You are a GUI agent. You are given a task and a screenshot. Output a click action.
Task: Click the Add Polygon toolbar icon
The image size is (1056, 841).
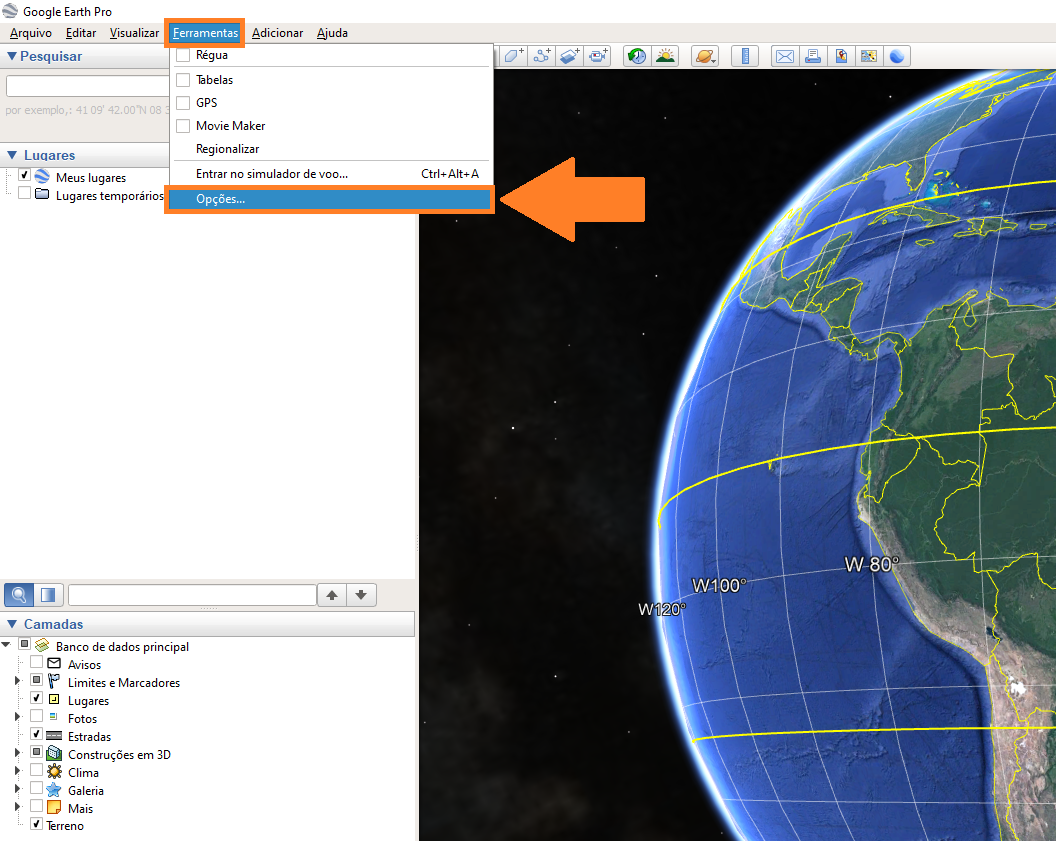[x=514, y=56]
